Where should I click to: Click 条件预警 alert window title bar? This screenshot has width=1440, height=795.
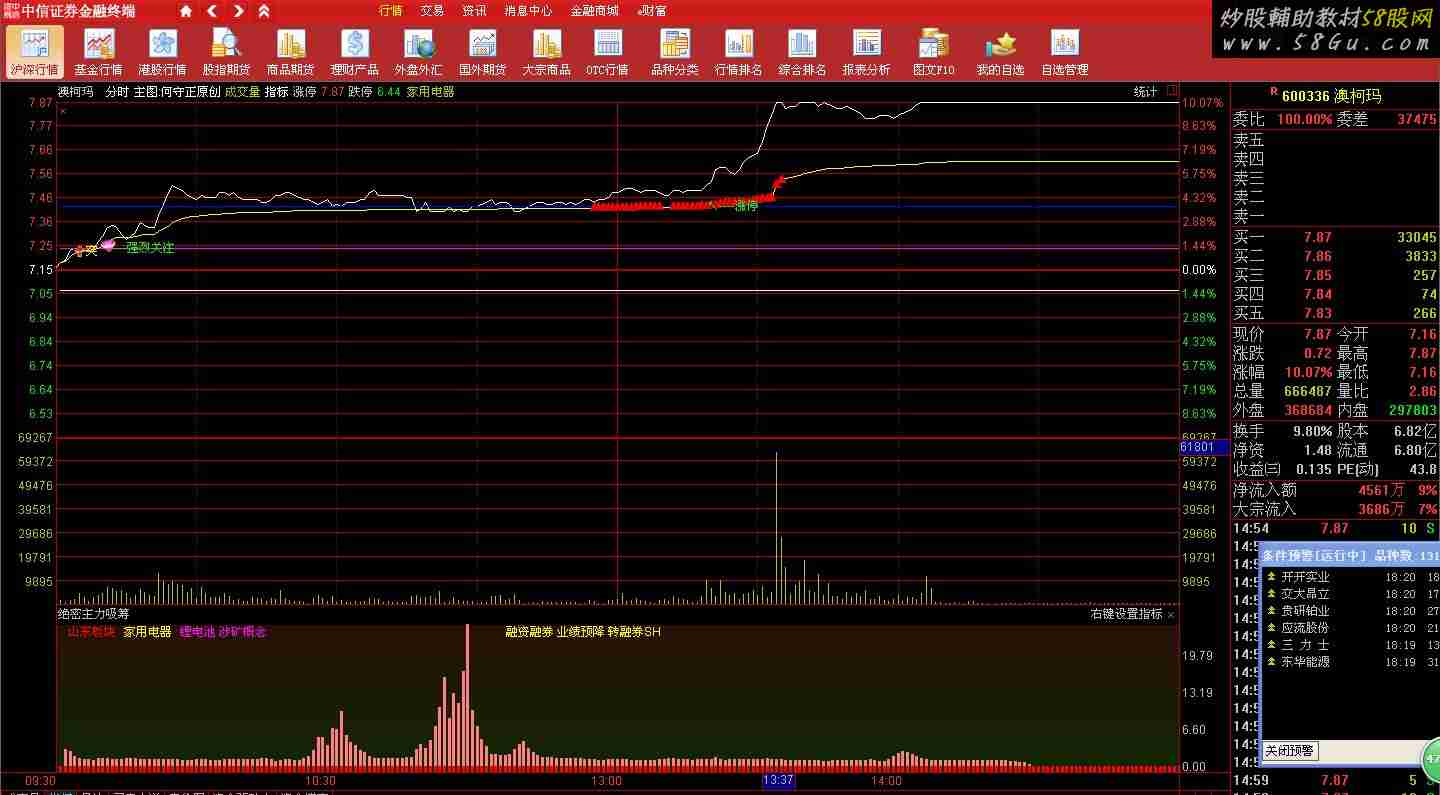(1349, 556)
